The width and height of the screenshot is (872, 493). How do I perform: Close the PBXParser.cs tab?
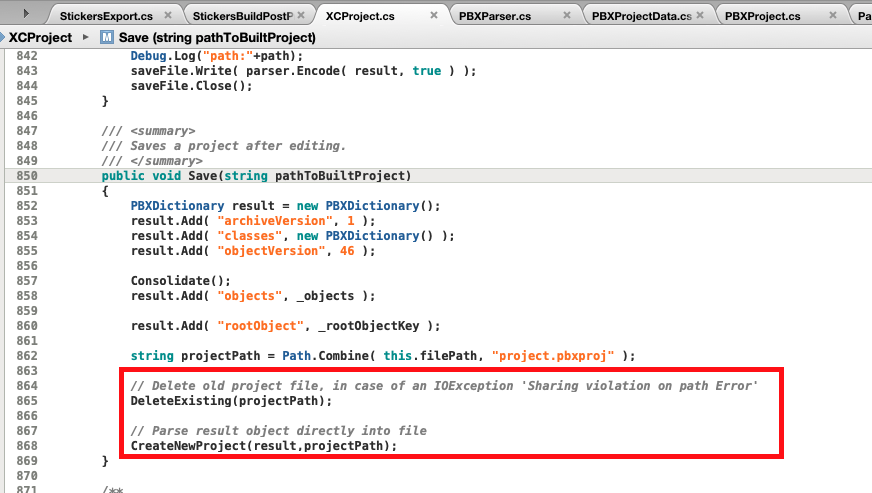coord(567,15)
